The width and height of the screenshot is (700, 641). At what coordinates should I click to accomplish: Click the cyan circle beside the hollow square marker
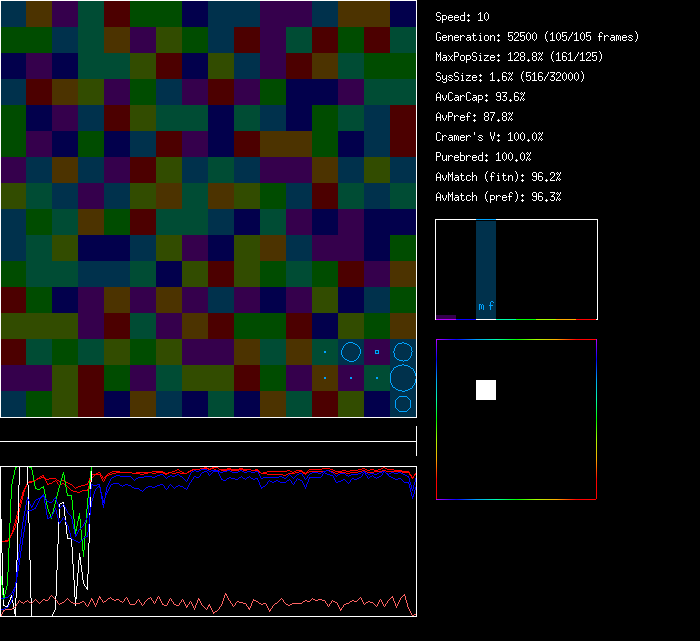[x=351, y=352]
